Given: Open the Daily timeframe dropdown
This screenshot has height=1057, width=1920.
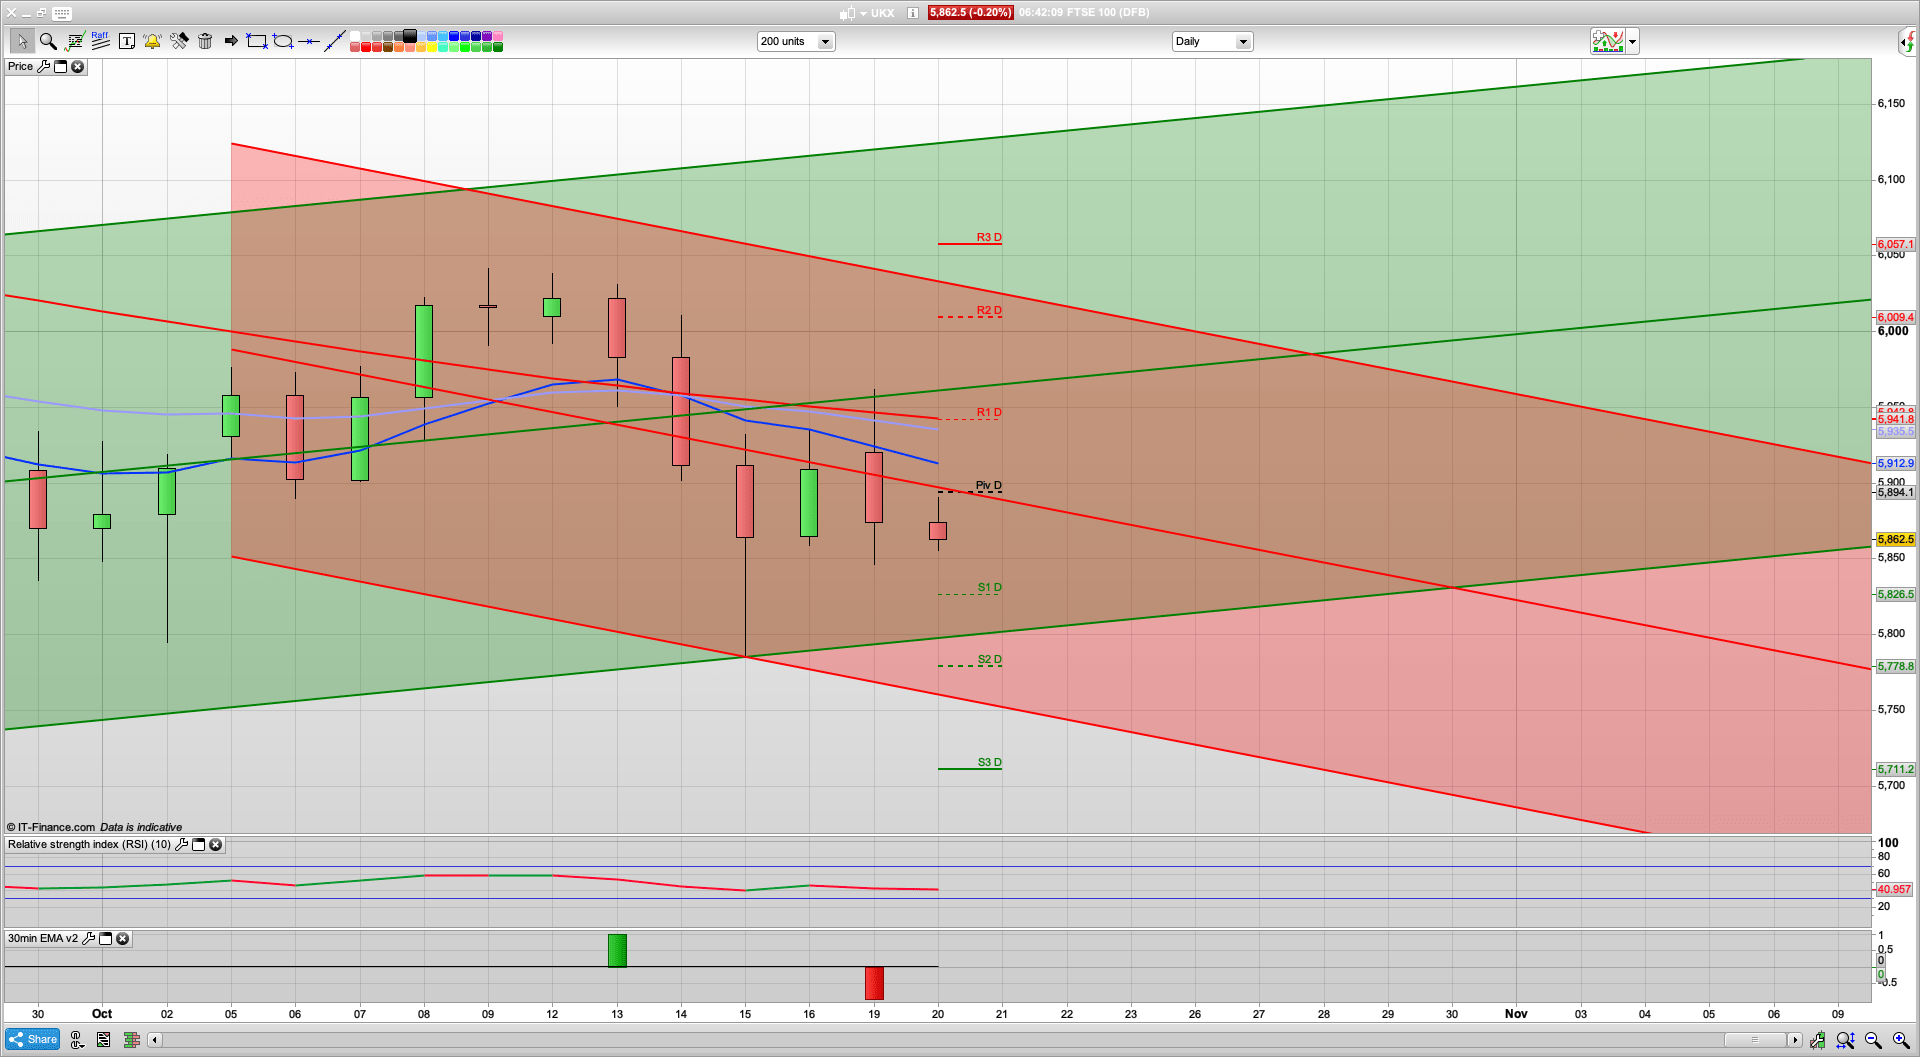Looking at the screenshot, I should pos(1242,41).
